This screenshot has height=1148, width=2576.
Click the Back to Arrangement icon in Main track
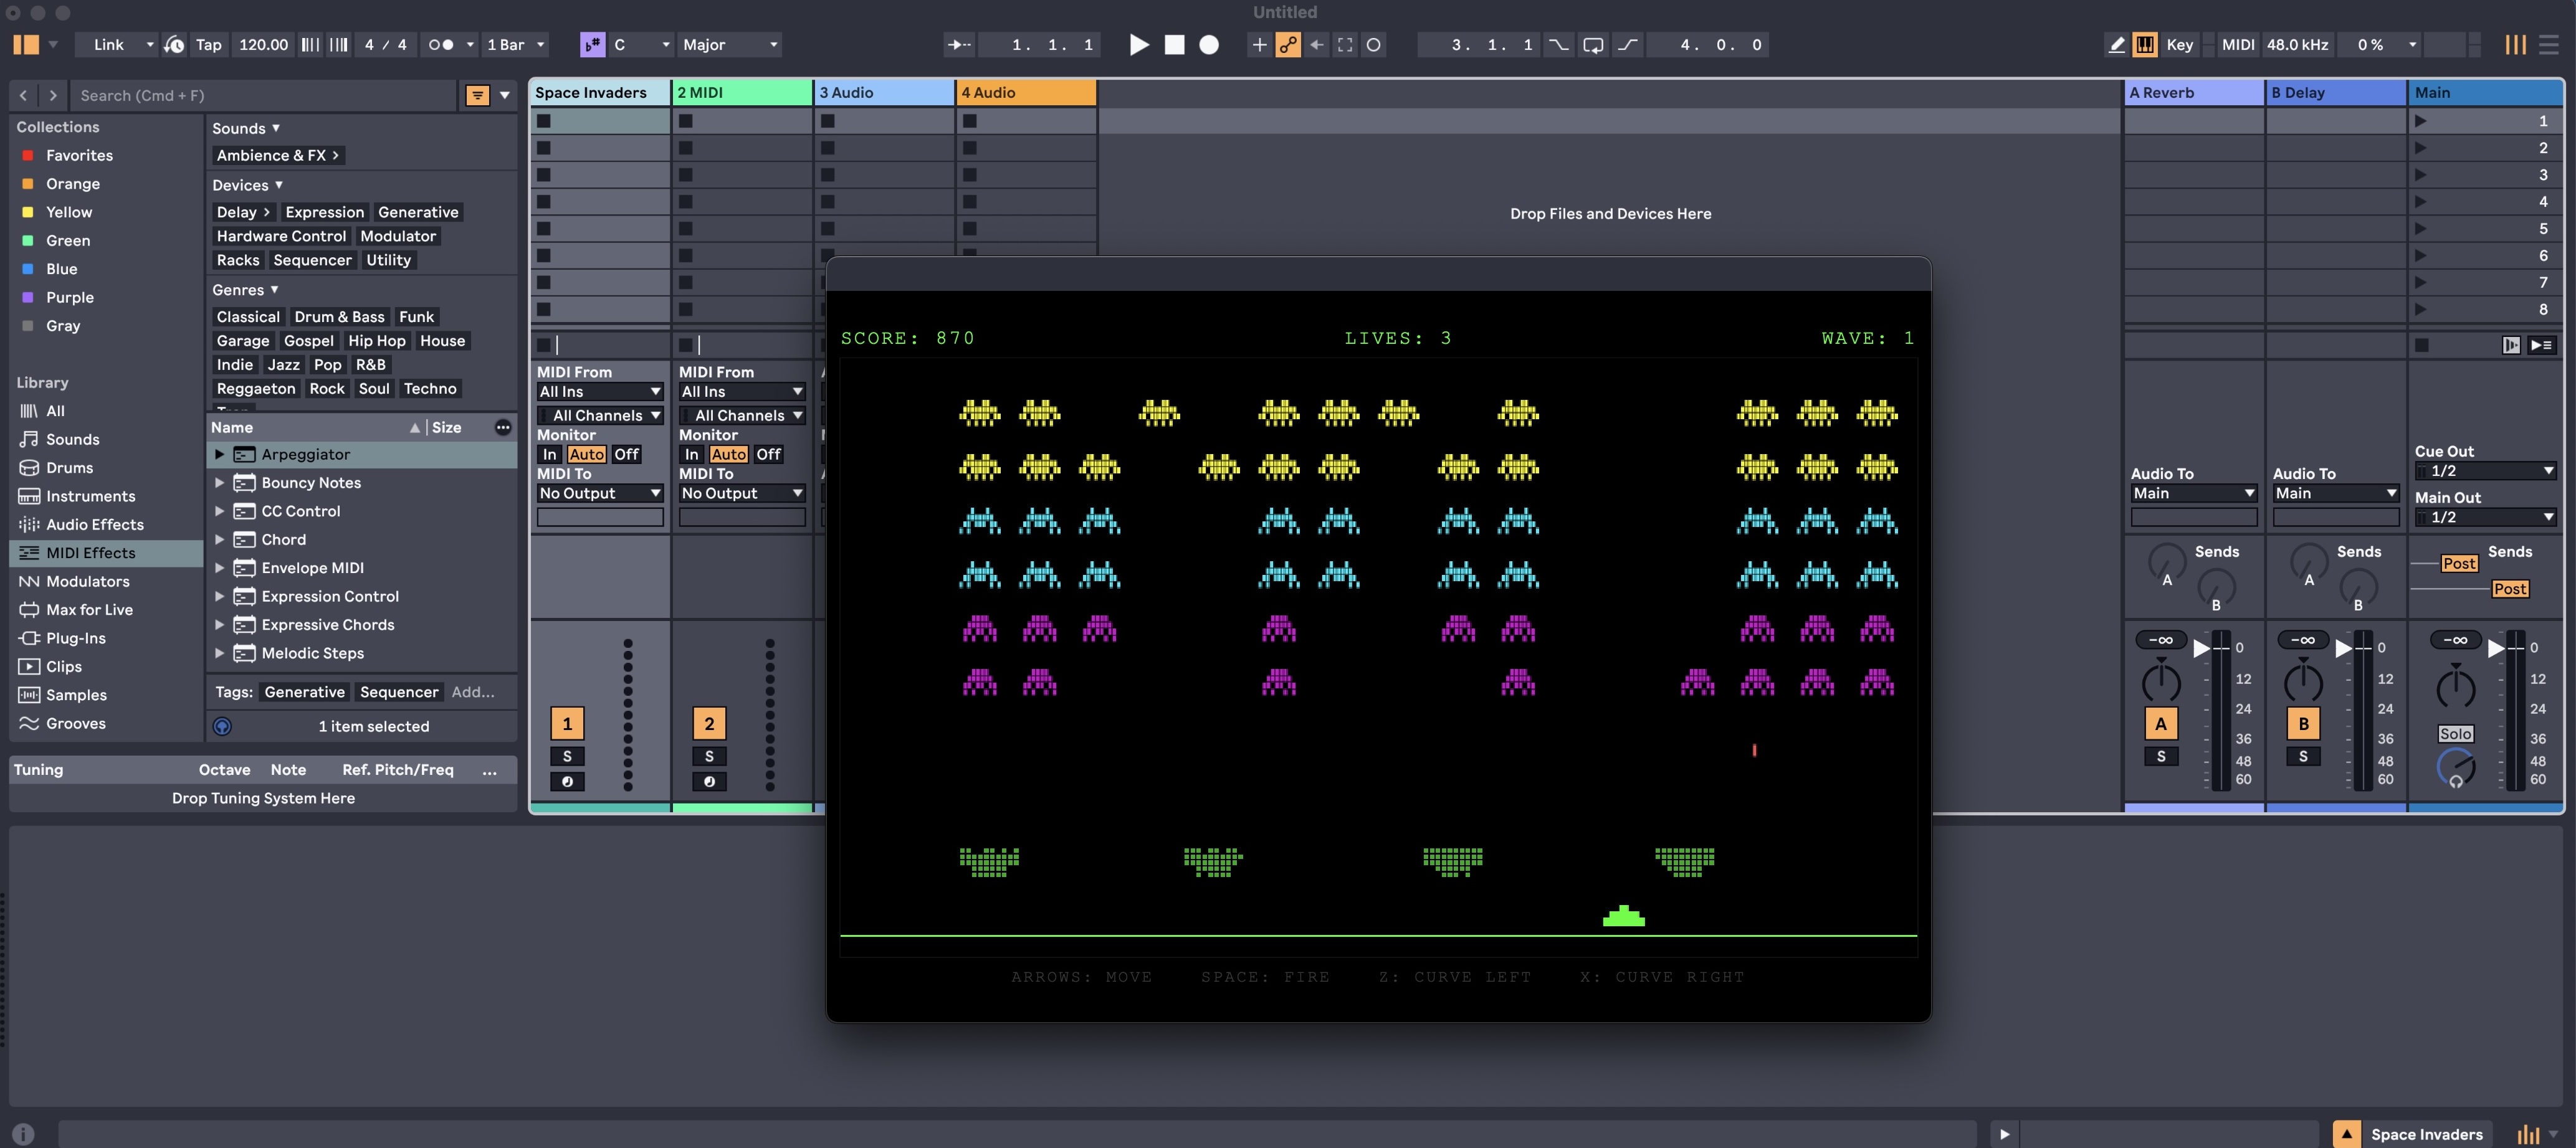[x=2511, y=345]
